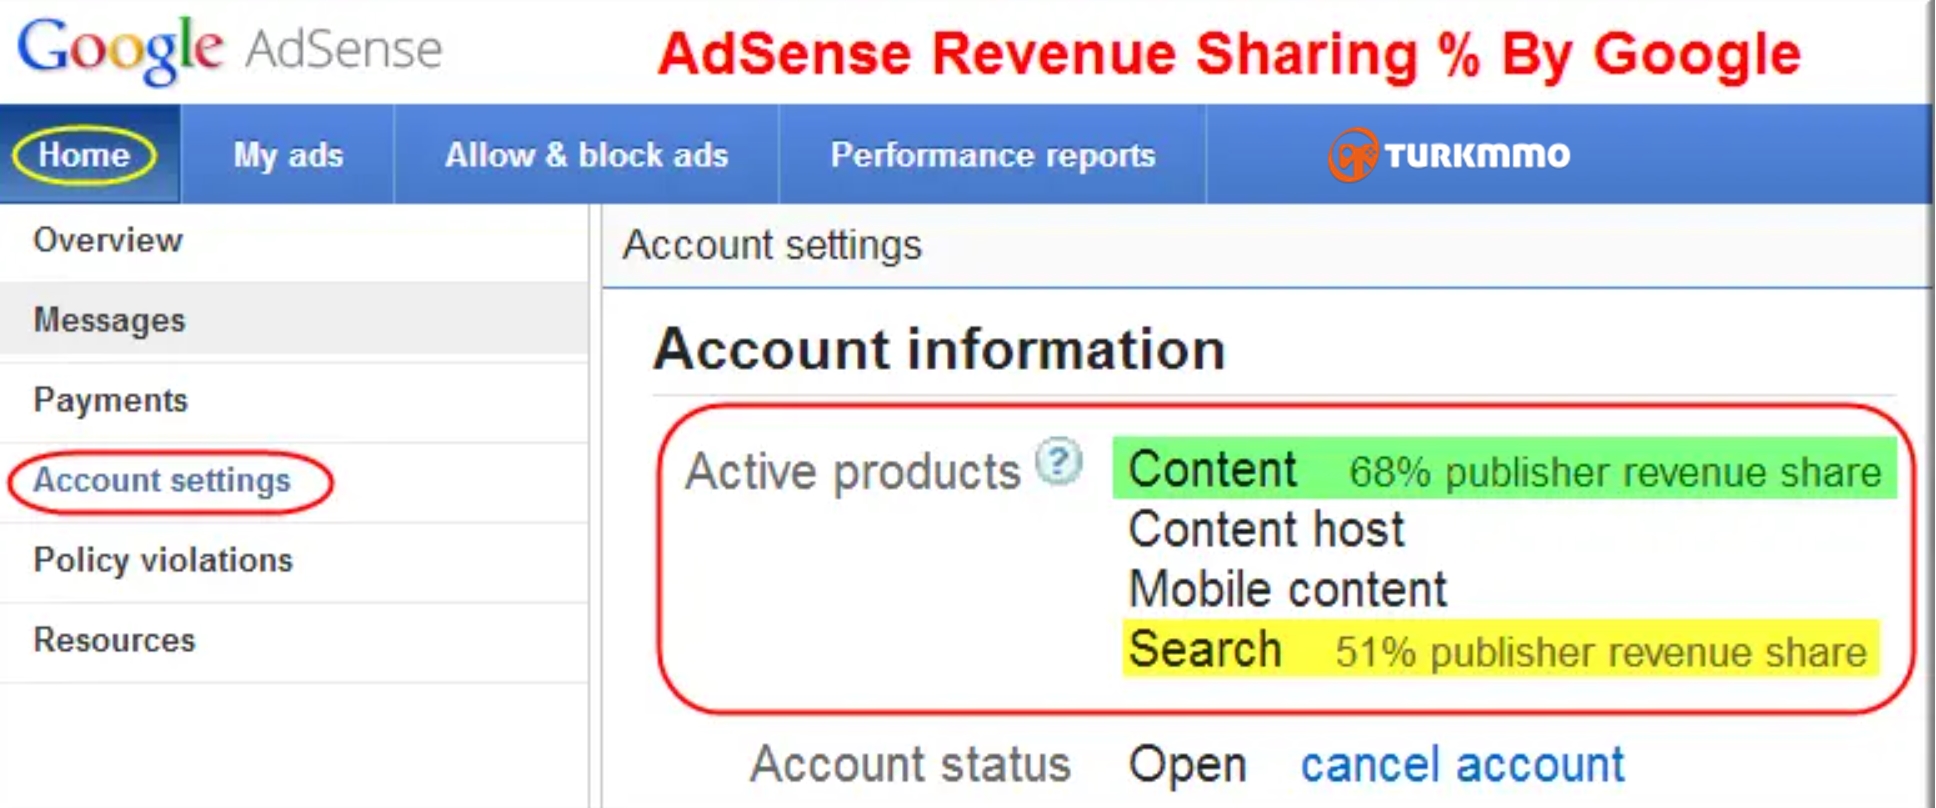Viewport: 1936px width, 808px height.
Task: Open the Allow & block ads tab
Action: pyautogui.click(x=587, y=155)
